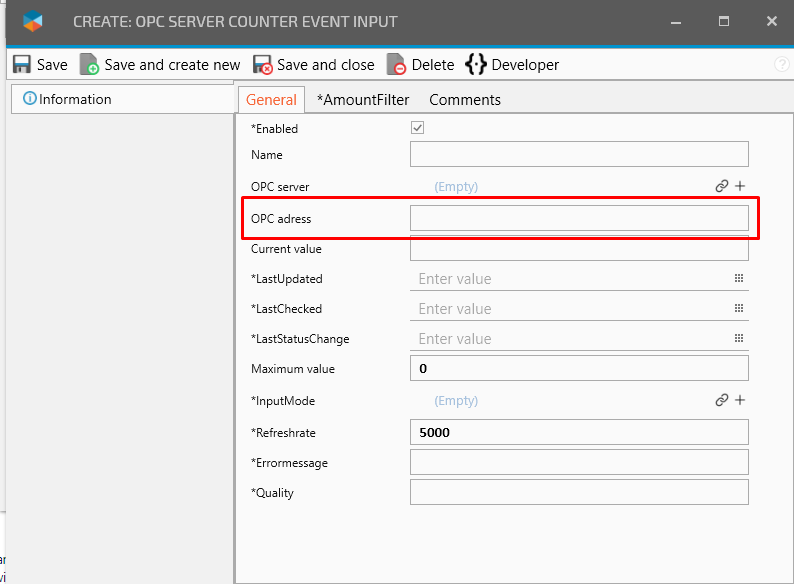Click the link icon for InputMode
This screenshot has height=584, width=794.
721,400
